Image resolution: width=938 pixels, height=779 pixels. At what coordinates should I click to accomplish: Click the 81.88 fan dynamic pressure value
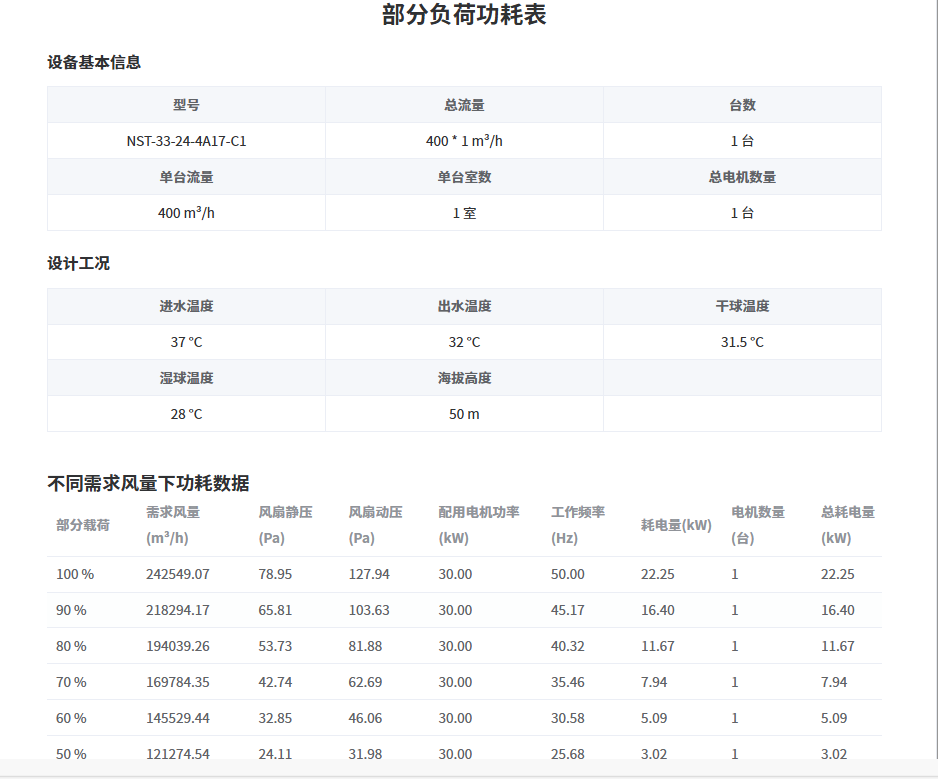click(x=365, y=646)
